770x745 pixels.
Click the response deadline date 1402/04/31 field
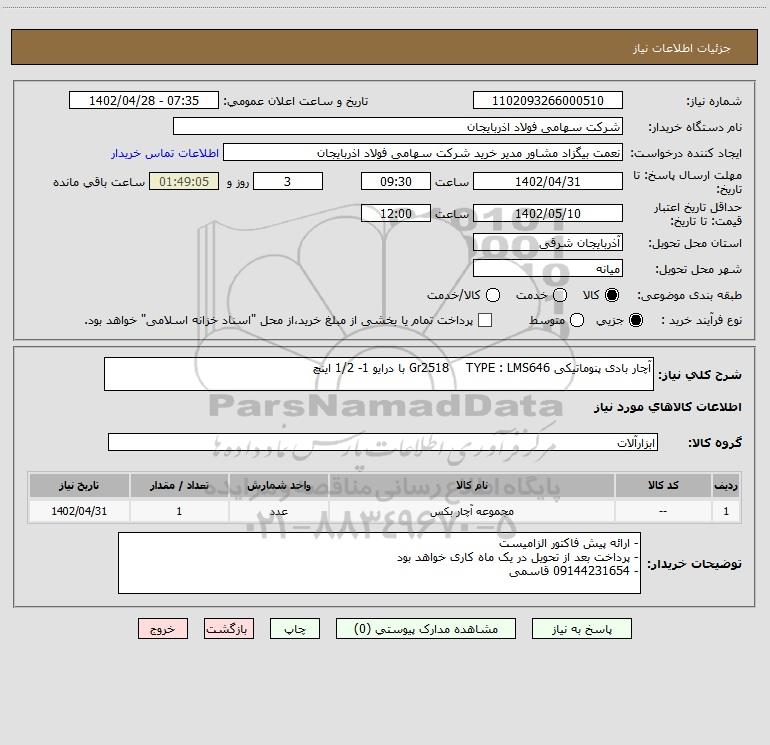pos(548,181)
